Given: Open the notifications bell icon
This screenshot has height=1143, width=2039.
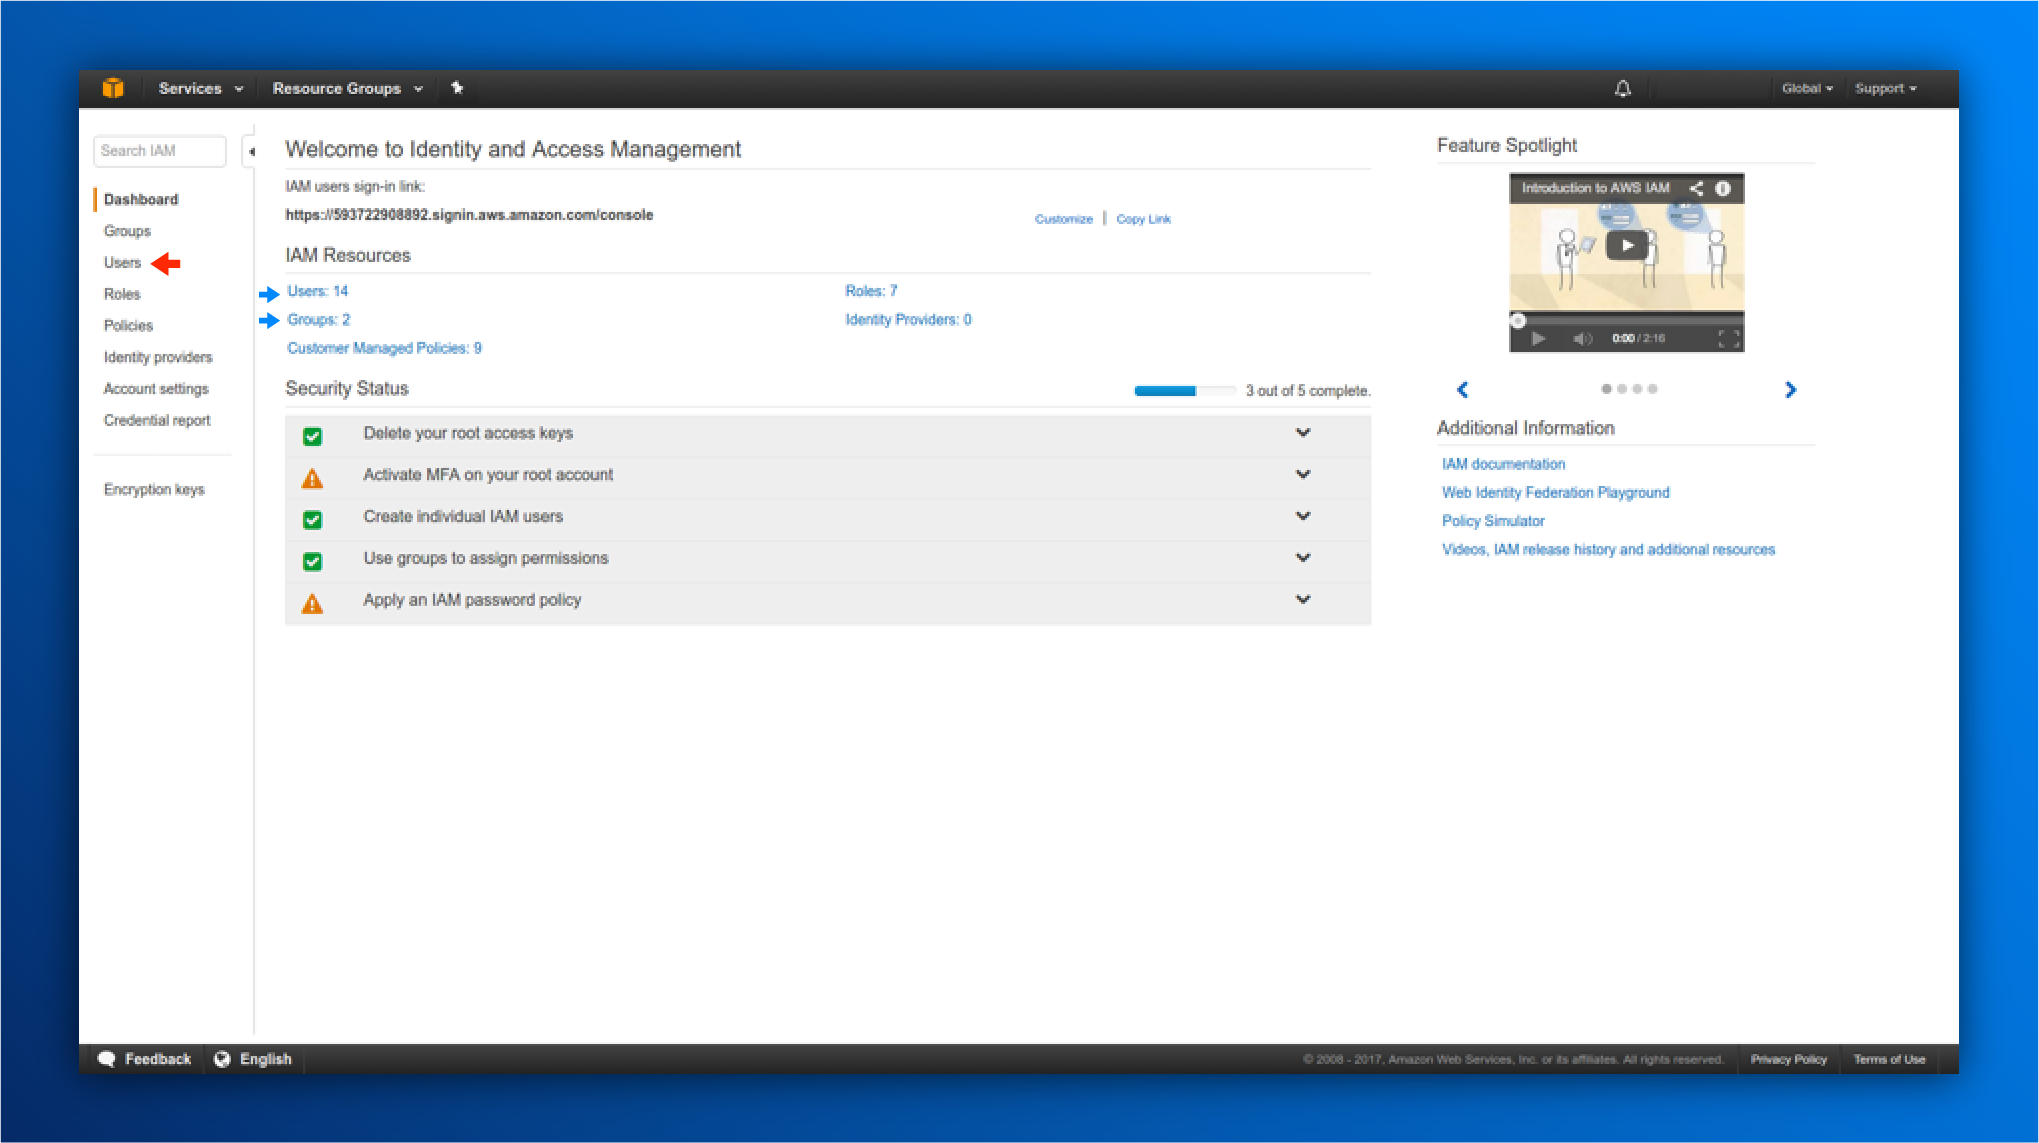Looking at the screenshot, I should [1622, 89].
